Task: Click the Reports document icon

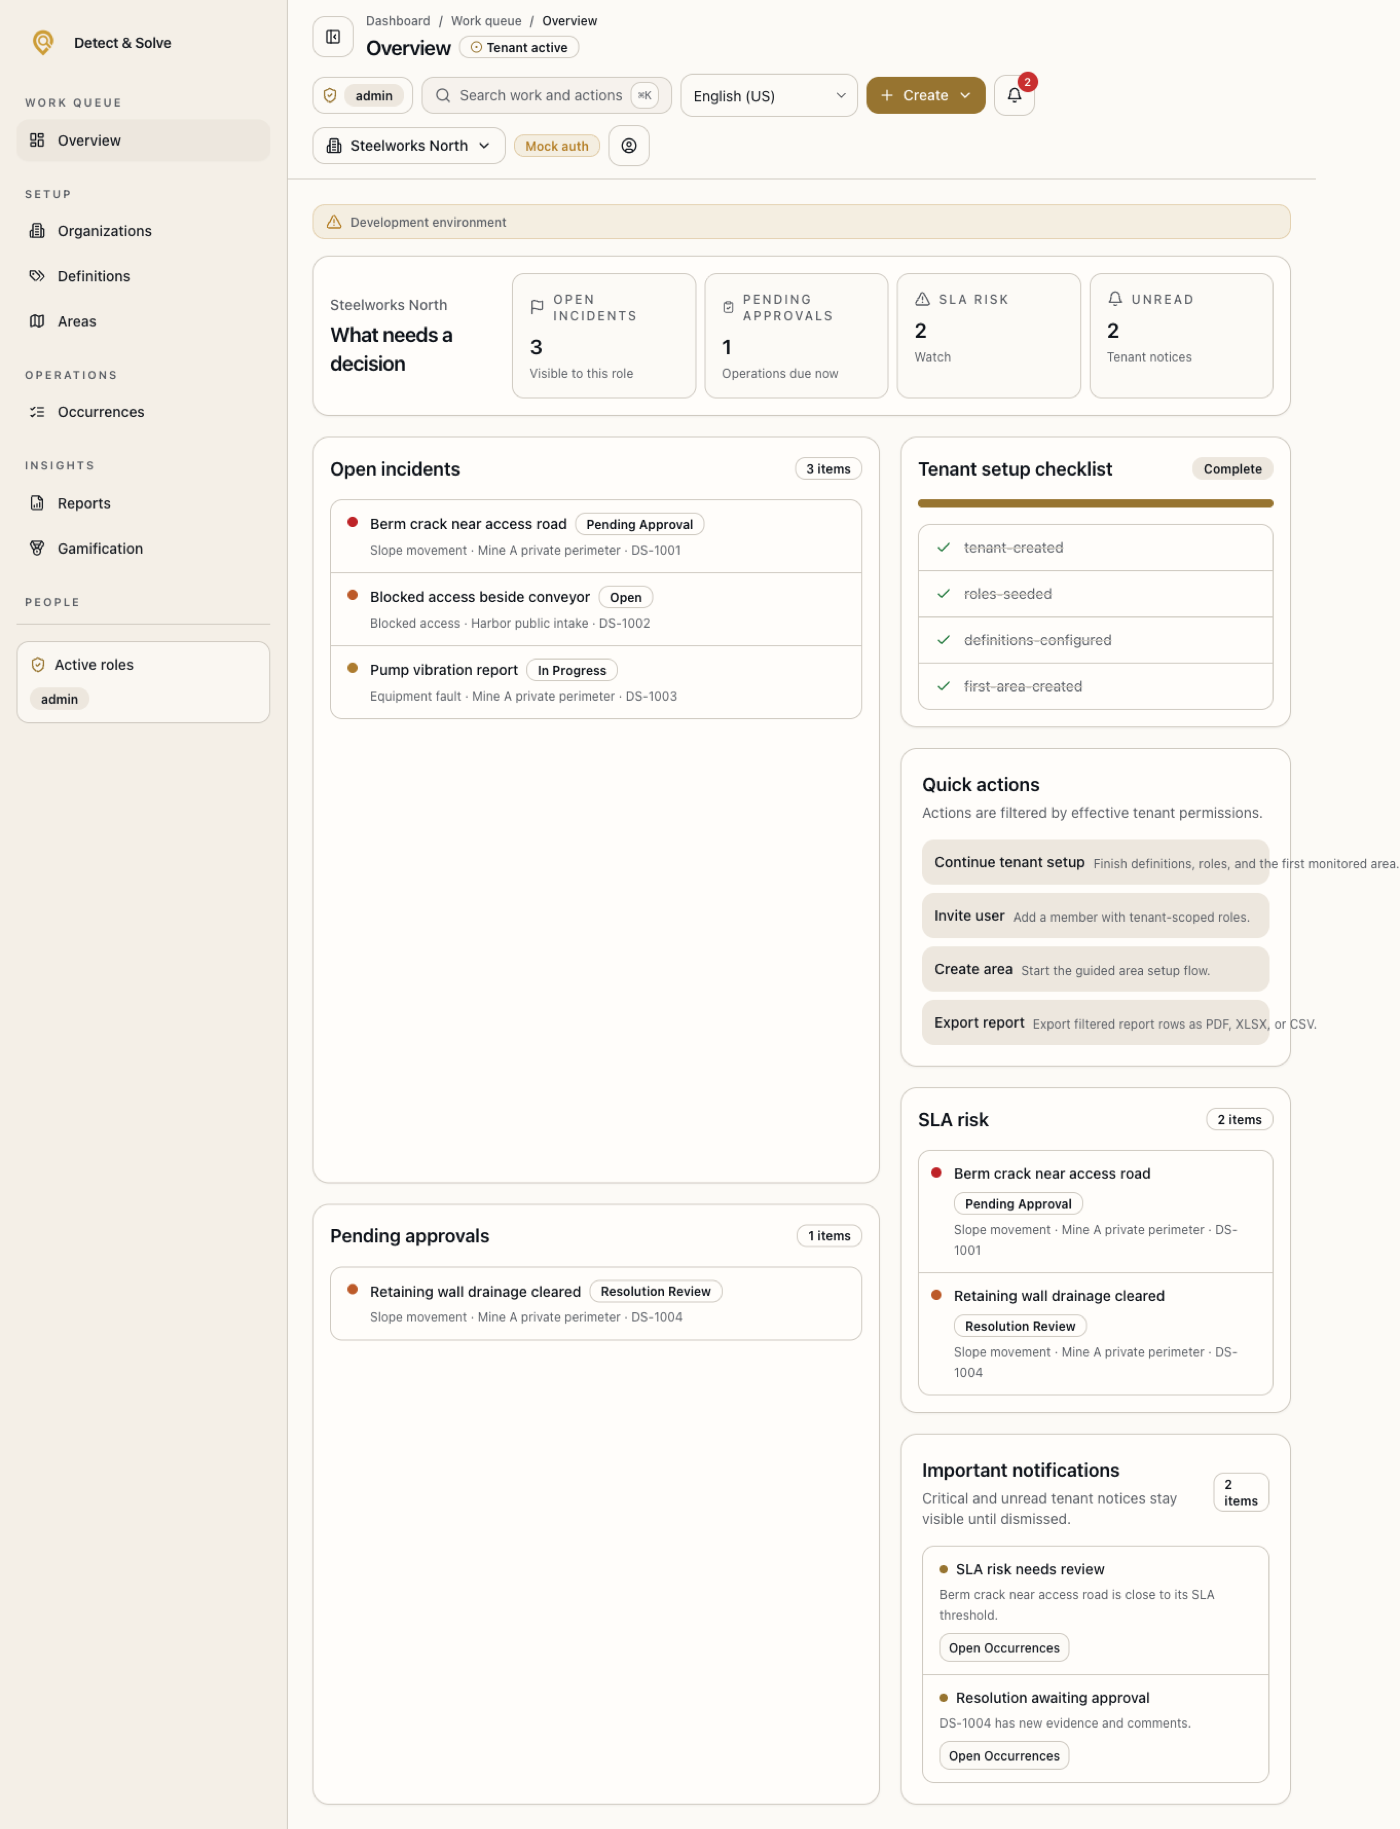Action: [37, 503]
